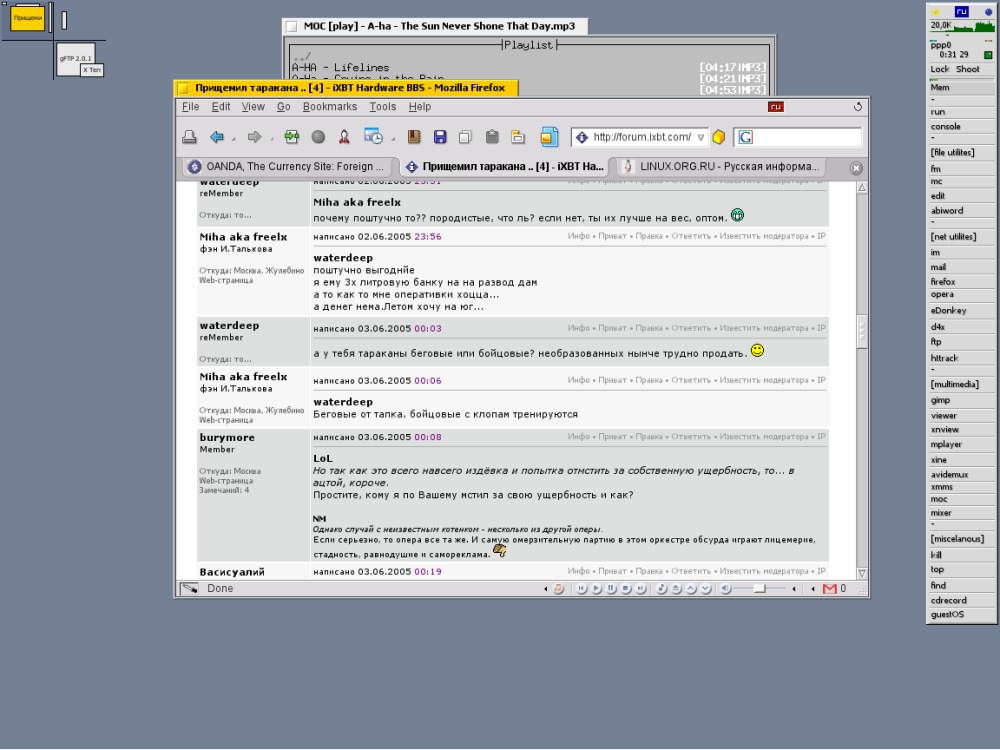This screenshot has height=750, width=1000.
Task: Go back with the blue arrow
Action: [x=217, y=137]
